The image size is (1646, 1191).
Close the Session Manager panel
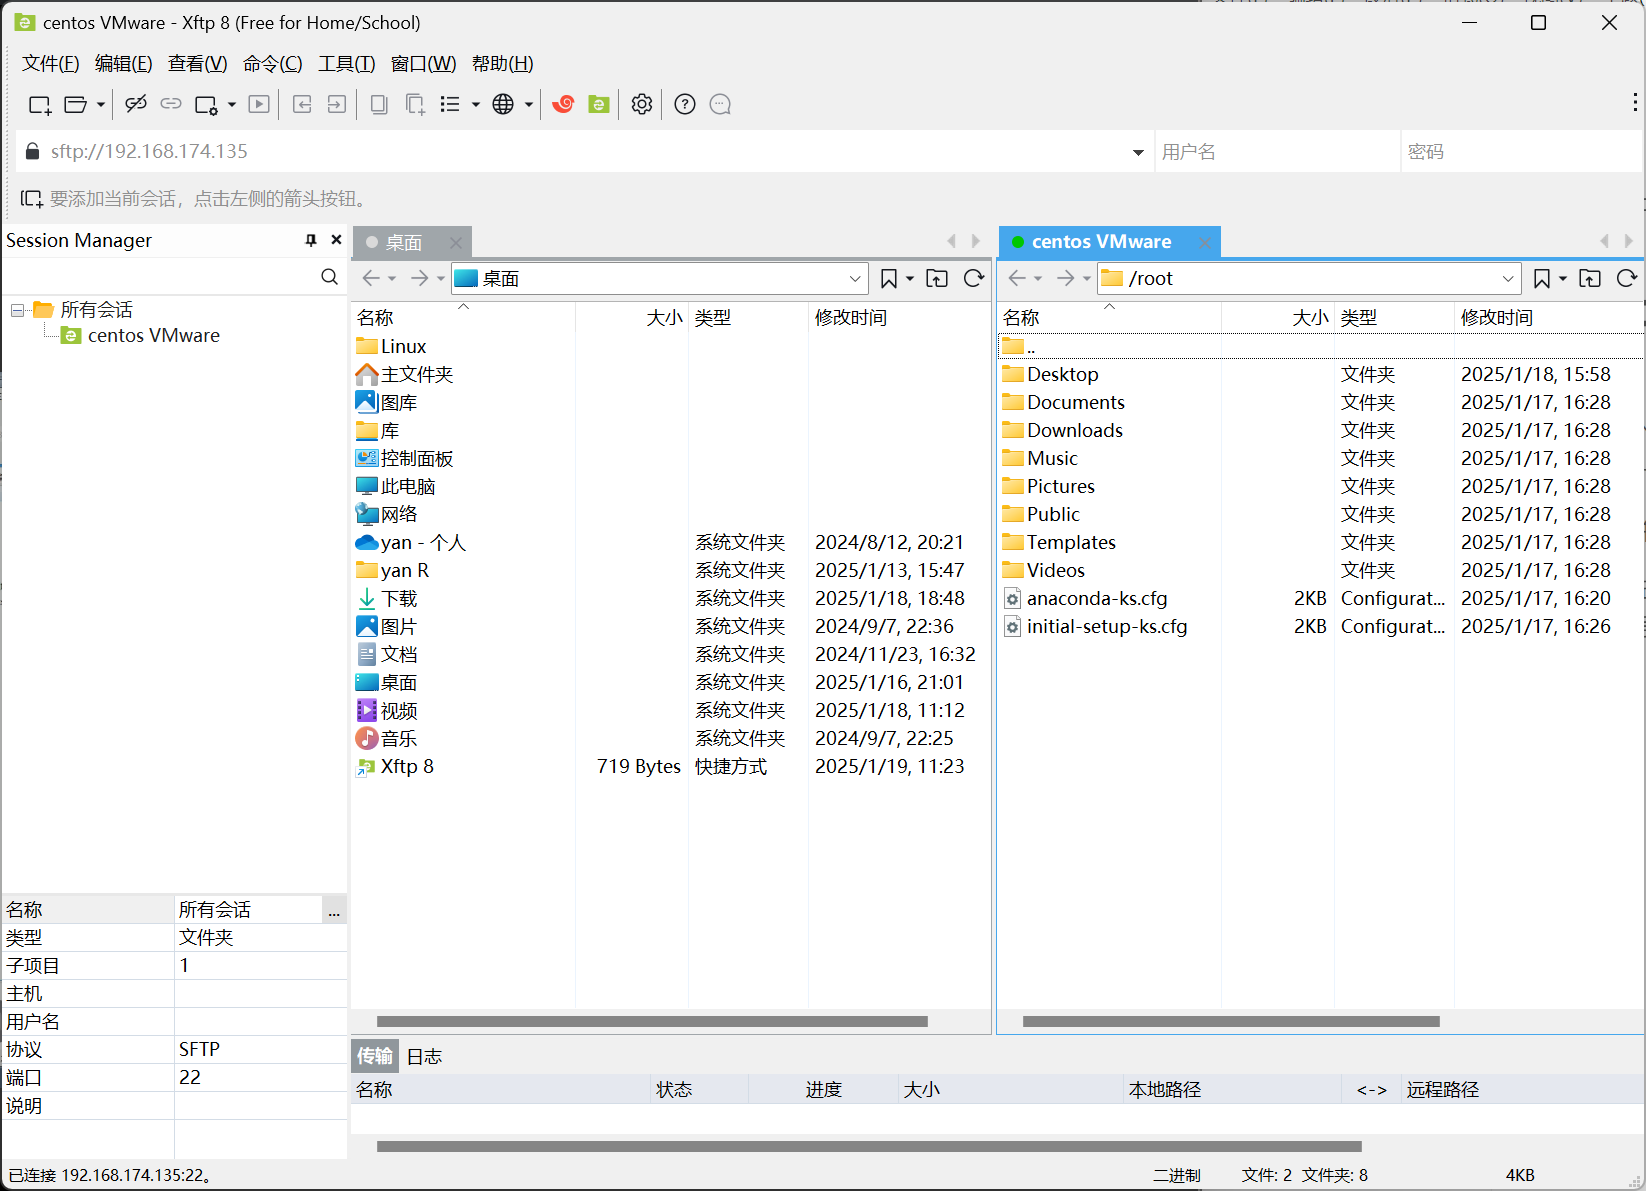click(336, 240)
